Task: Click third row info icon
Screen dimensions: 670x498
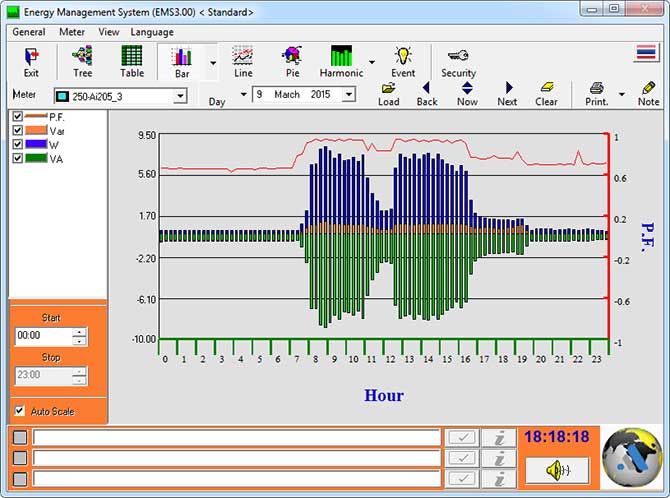Action: (x=499, y=479)
